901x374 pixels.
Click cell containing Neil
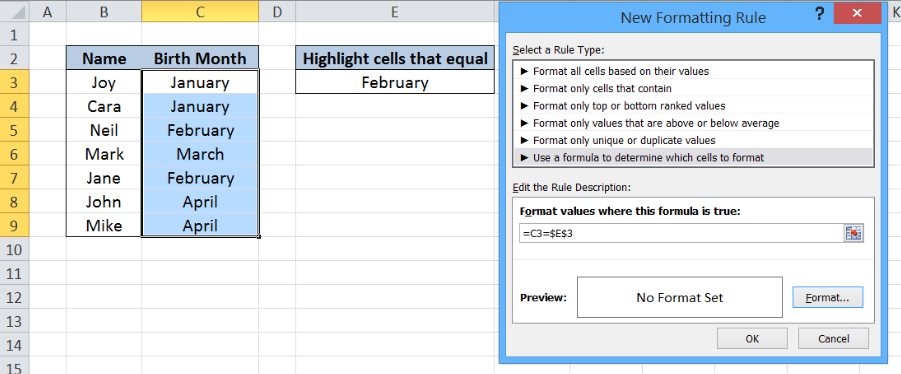(x=104, y=130)
